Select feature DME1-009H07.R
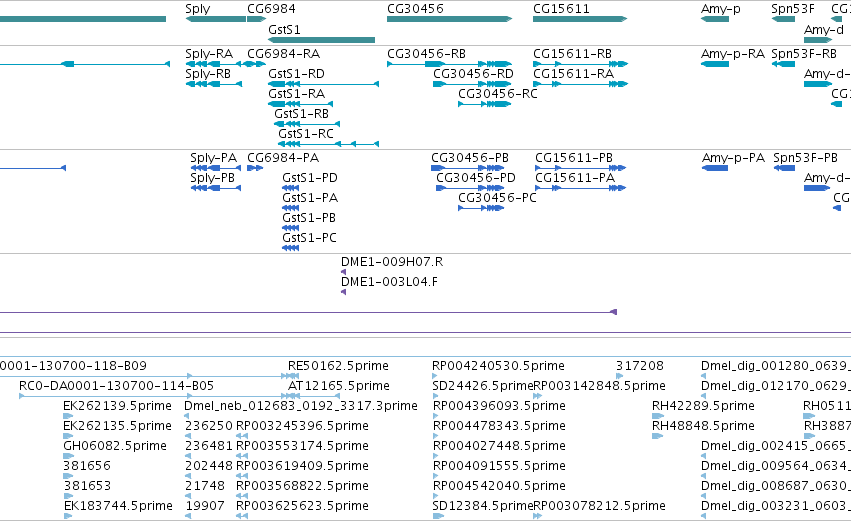851x521 pixels. 392,262
